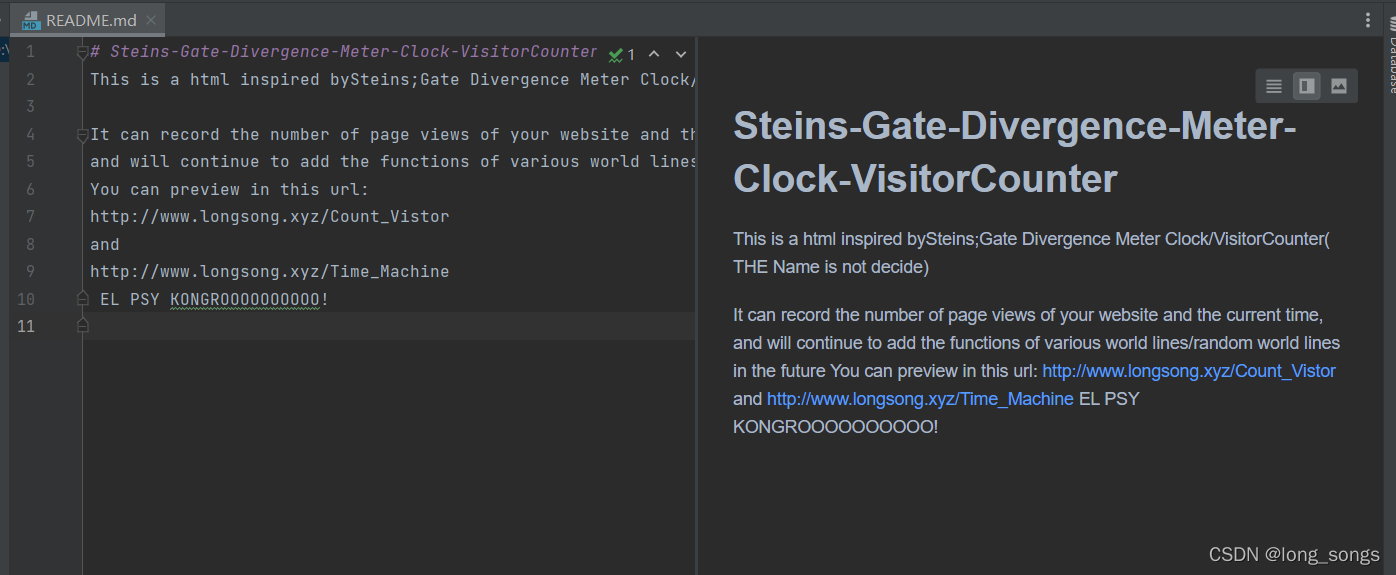
Task: Click the line number 7 in gutter
Action: pos(30,216)
